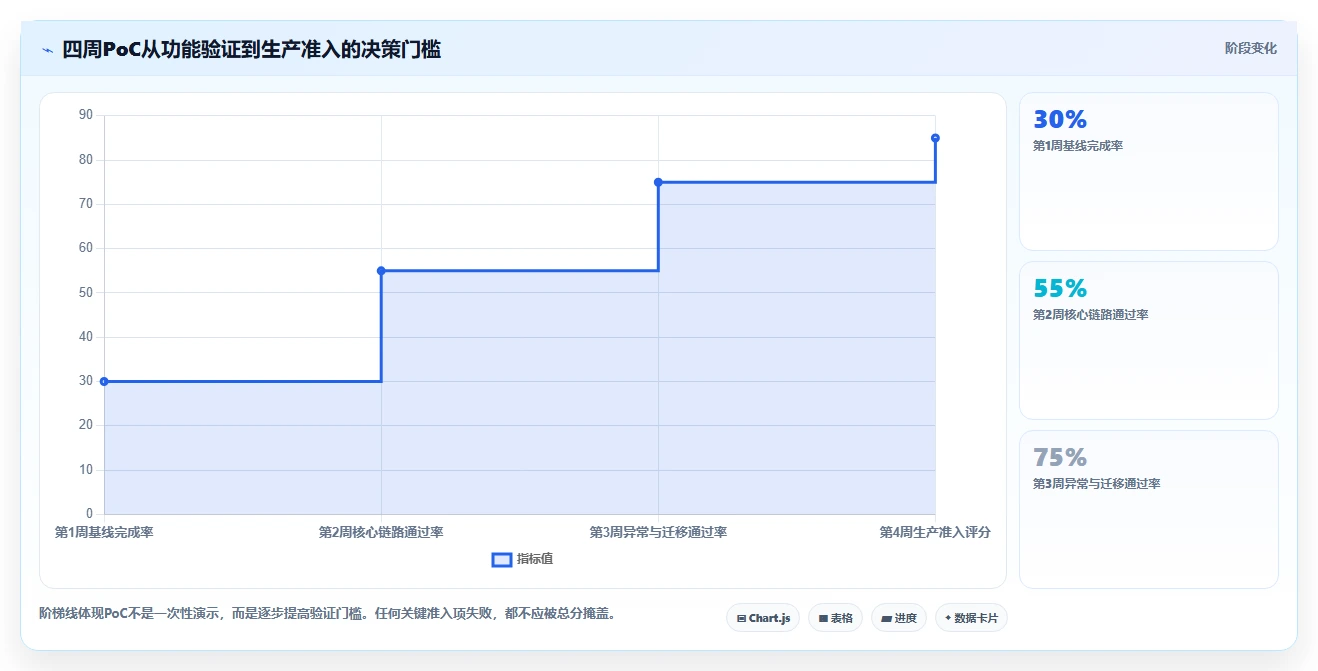The image size is (1318, 671).
Task: Click the footnote text starting 阶梯线体现PoC
Action: [327, 613]
